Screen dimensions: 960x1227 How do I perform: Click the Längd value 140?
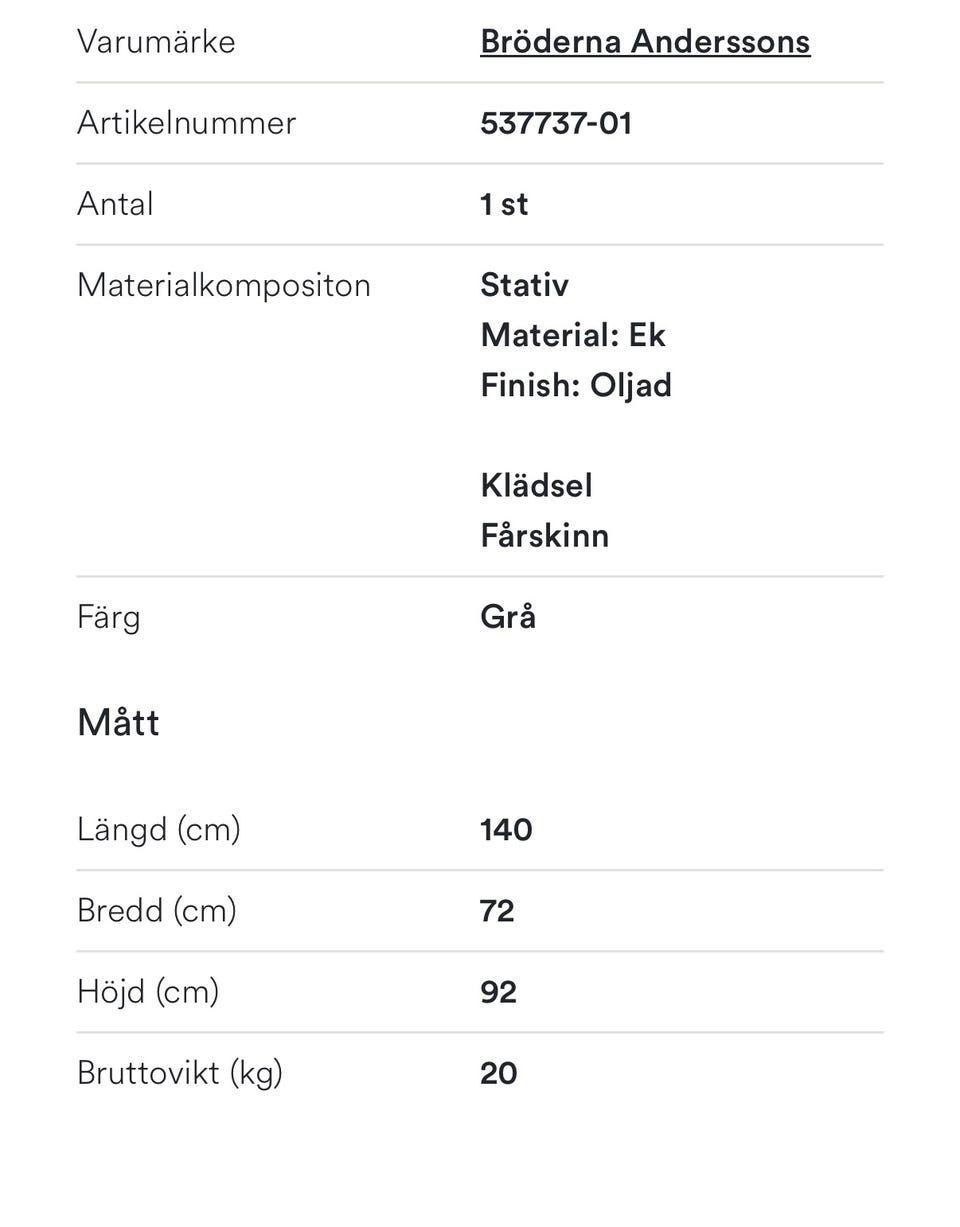pos(506,830)
